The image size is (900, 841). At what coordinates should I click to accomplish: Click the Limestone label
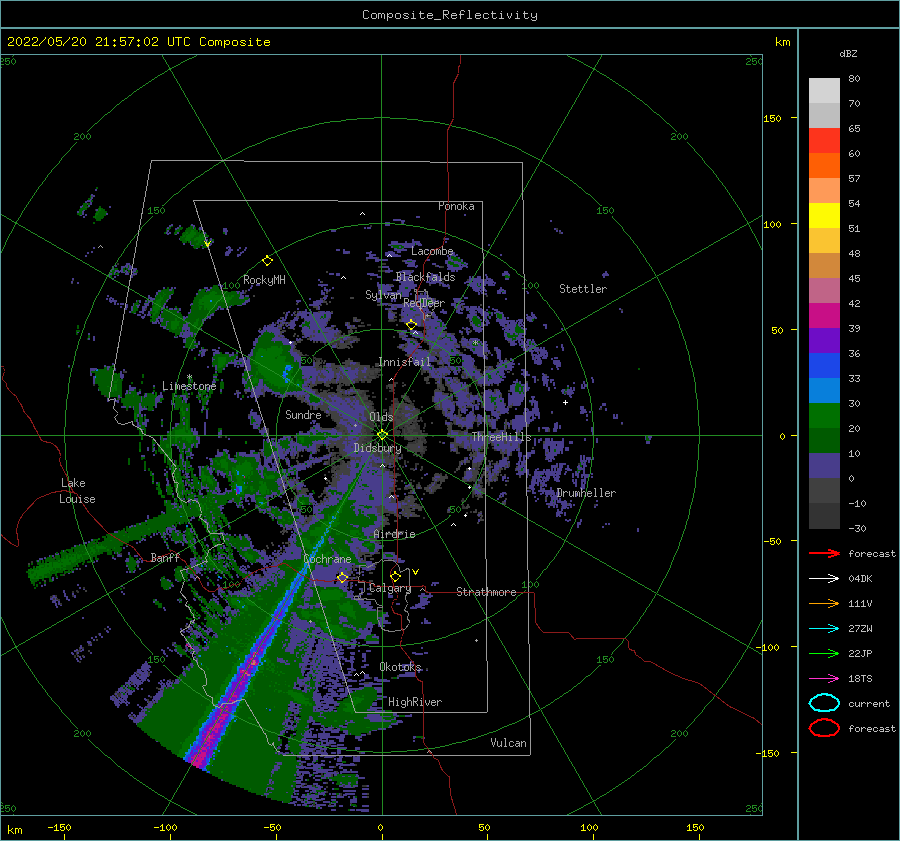[189, 386]
